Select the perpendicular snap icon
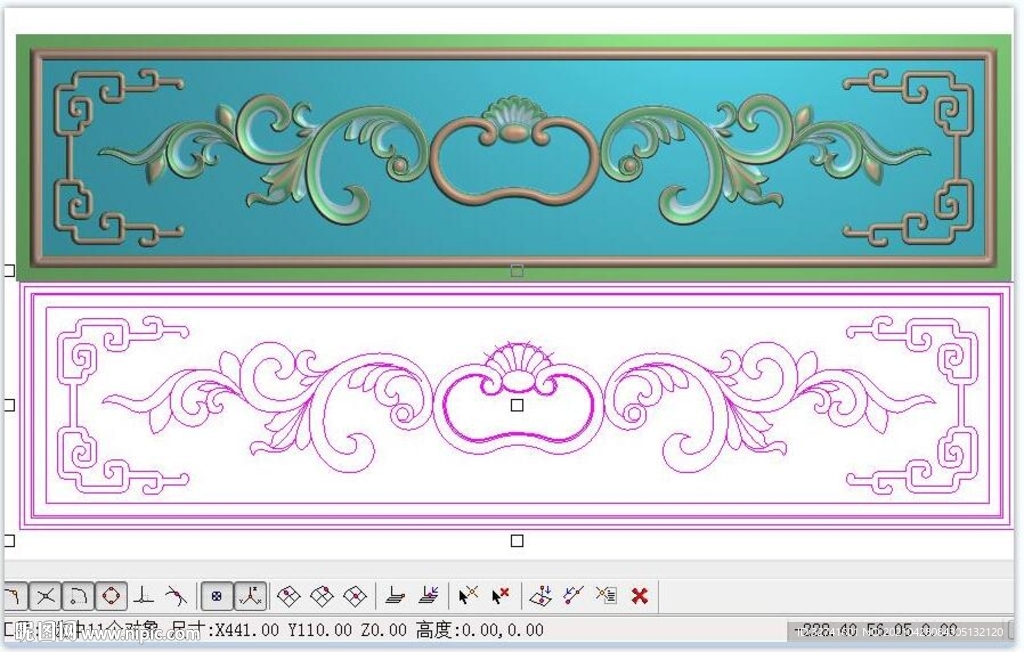The height and width of the screenshot is (652, 1024). (144, 597)
